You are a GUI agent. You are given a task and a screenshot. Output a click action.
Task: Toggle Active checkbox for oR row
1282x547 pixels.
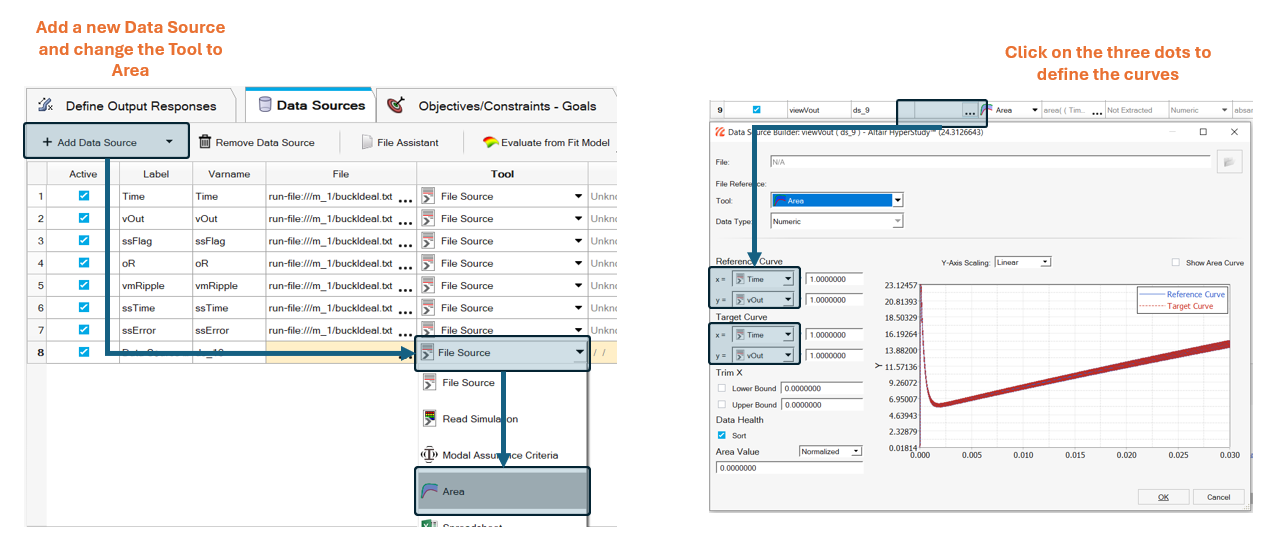coord(84,263)
